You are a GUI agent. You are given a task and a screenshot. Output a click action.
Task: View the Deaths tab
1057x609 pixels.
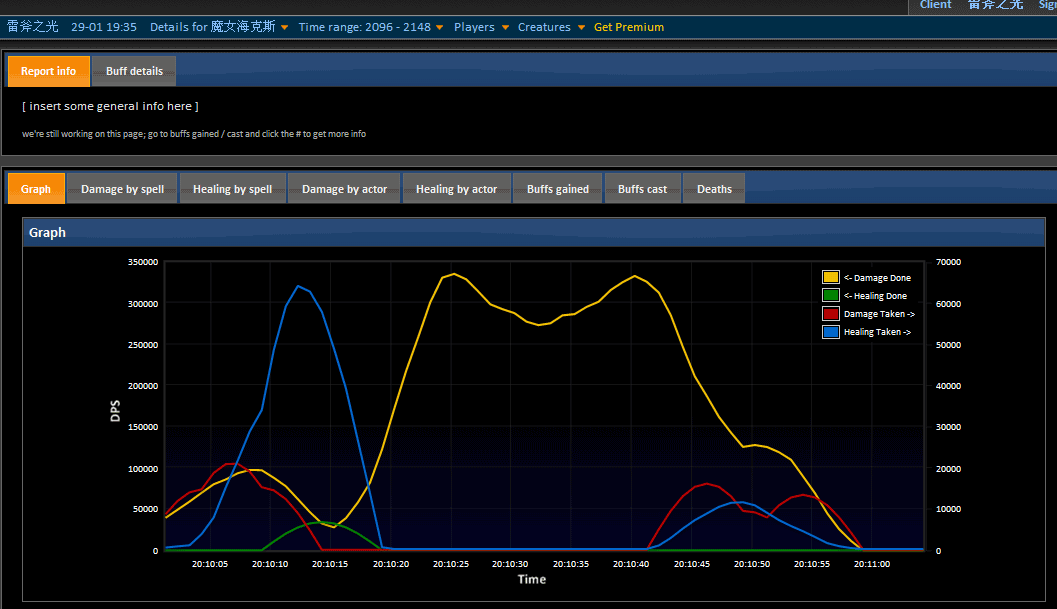715,190
